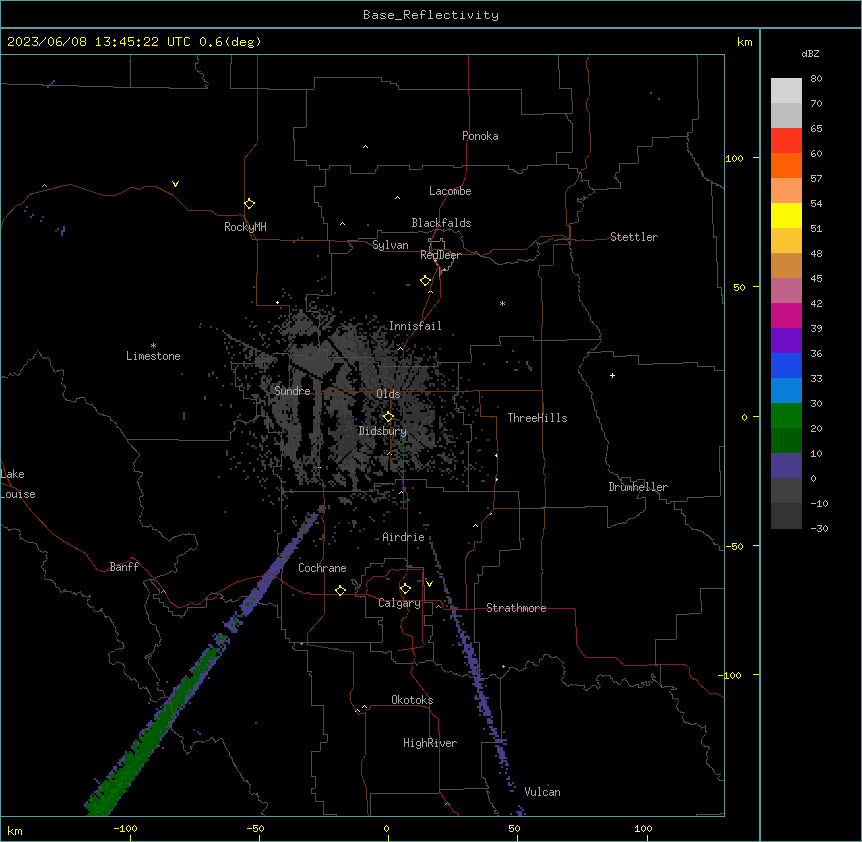Click the Lake Louise label
Screen dimensions: 862x842
tap(18, 484)
